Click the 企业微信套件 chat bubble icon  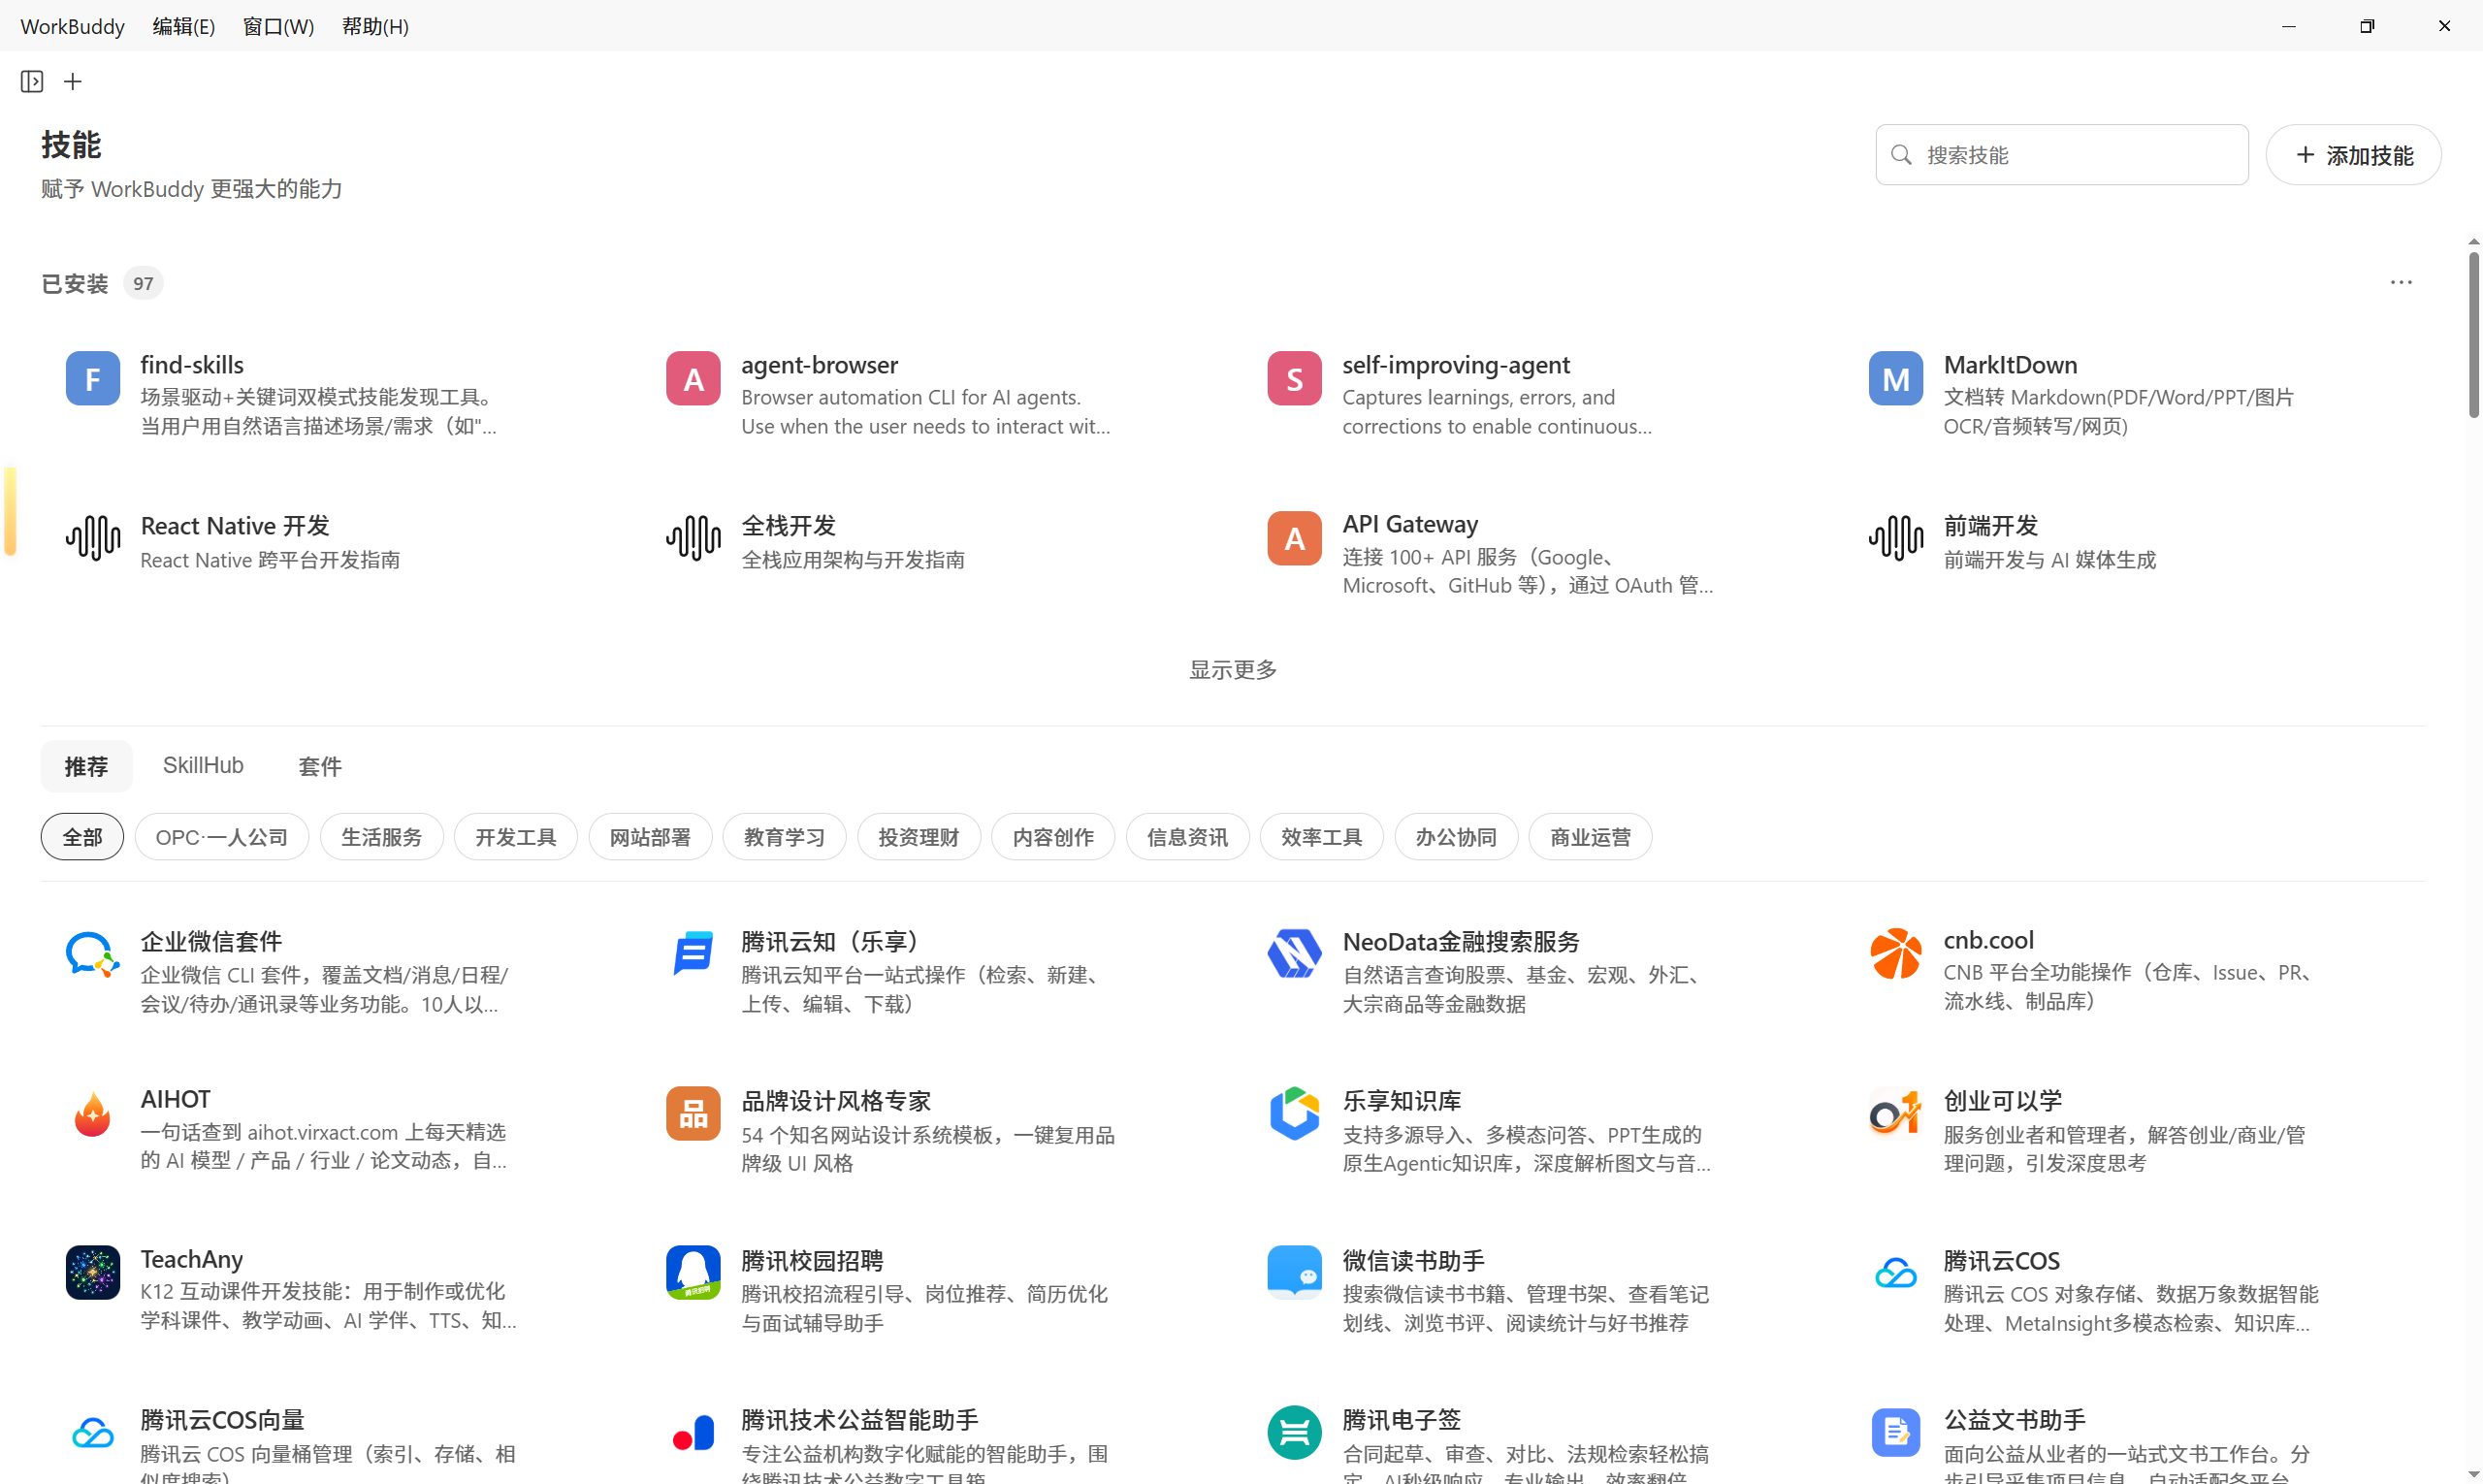[x=93, y=954]
